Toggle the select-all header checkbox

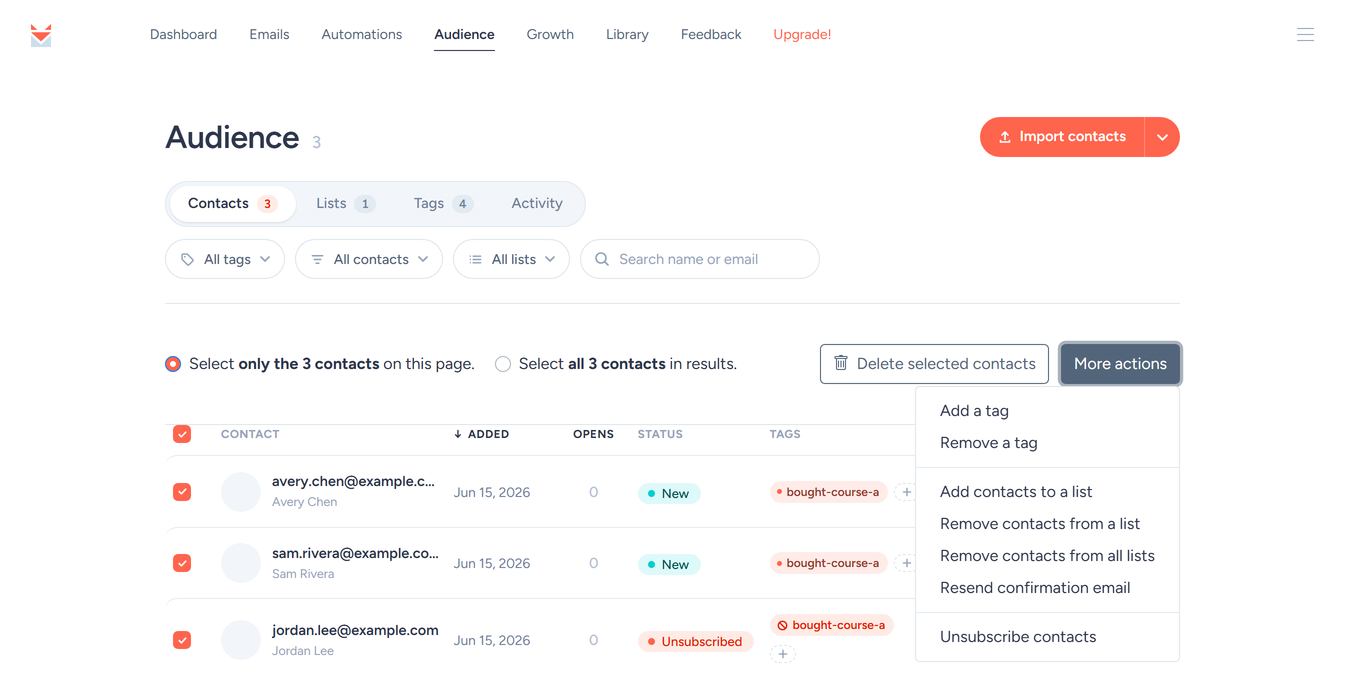pyautogui.click(x=182, y=434)
